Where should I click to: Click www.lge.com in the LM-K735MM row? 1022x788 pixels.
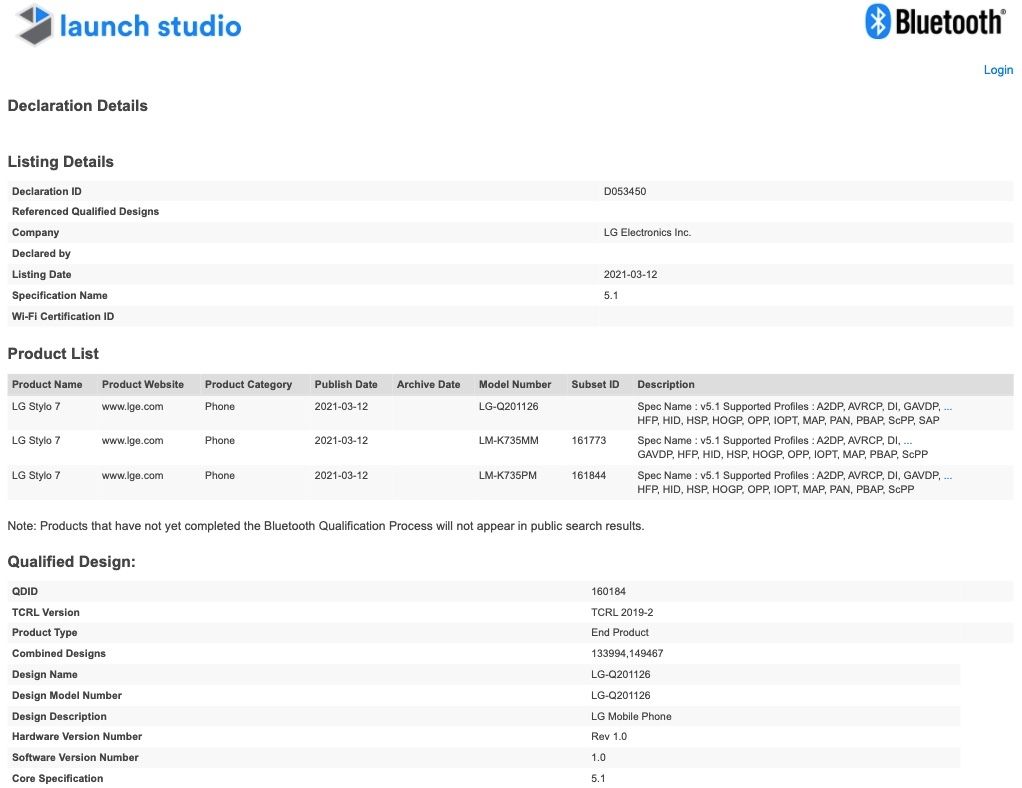132,441
